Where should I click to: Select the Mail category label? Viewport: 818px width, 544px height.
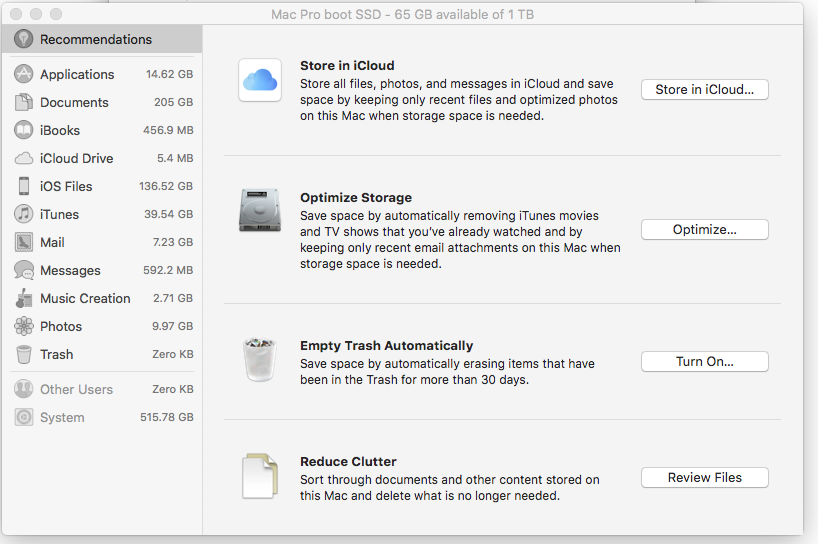[52, 243]
